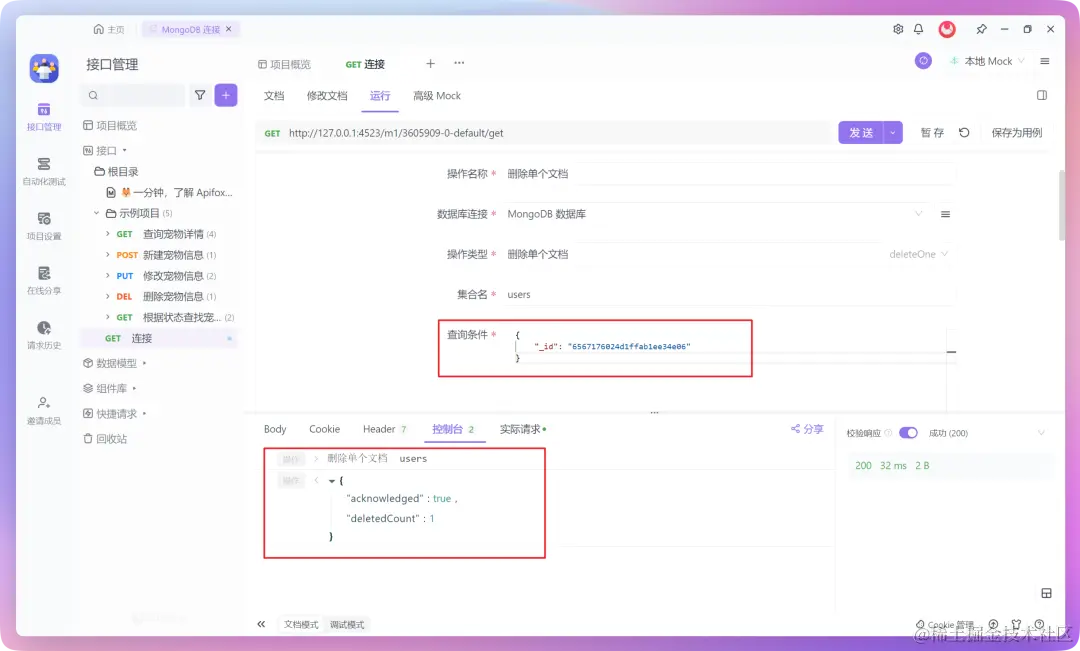Open the deleteOne operation type dropdown
This screenshot has height=651, width=1080.
click(918, 254)
